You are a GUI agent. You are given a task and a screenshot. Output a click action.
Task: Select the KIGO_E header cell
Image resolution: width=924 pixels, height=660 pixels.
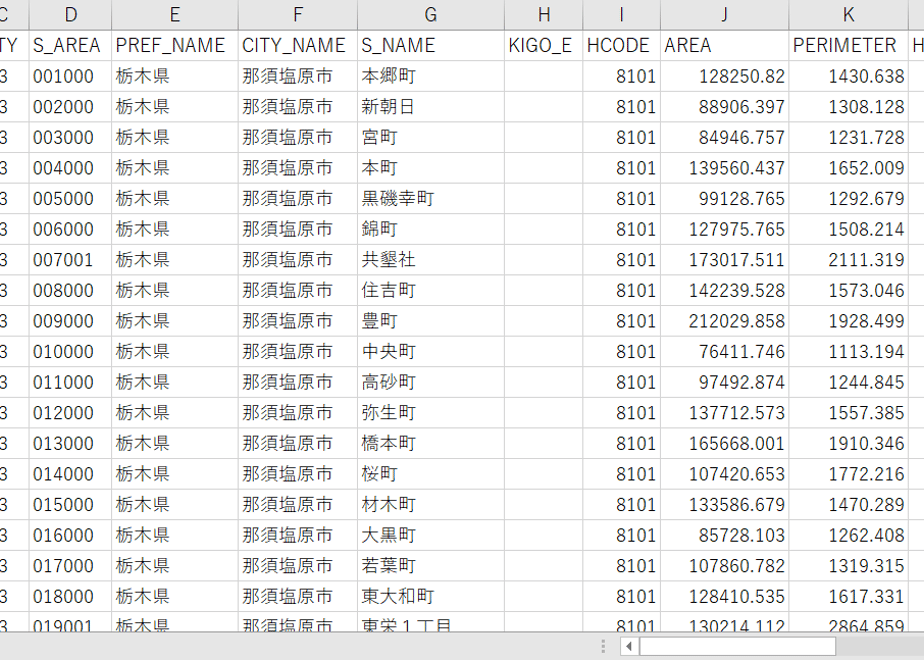click(x=543, y=45)
